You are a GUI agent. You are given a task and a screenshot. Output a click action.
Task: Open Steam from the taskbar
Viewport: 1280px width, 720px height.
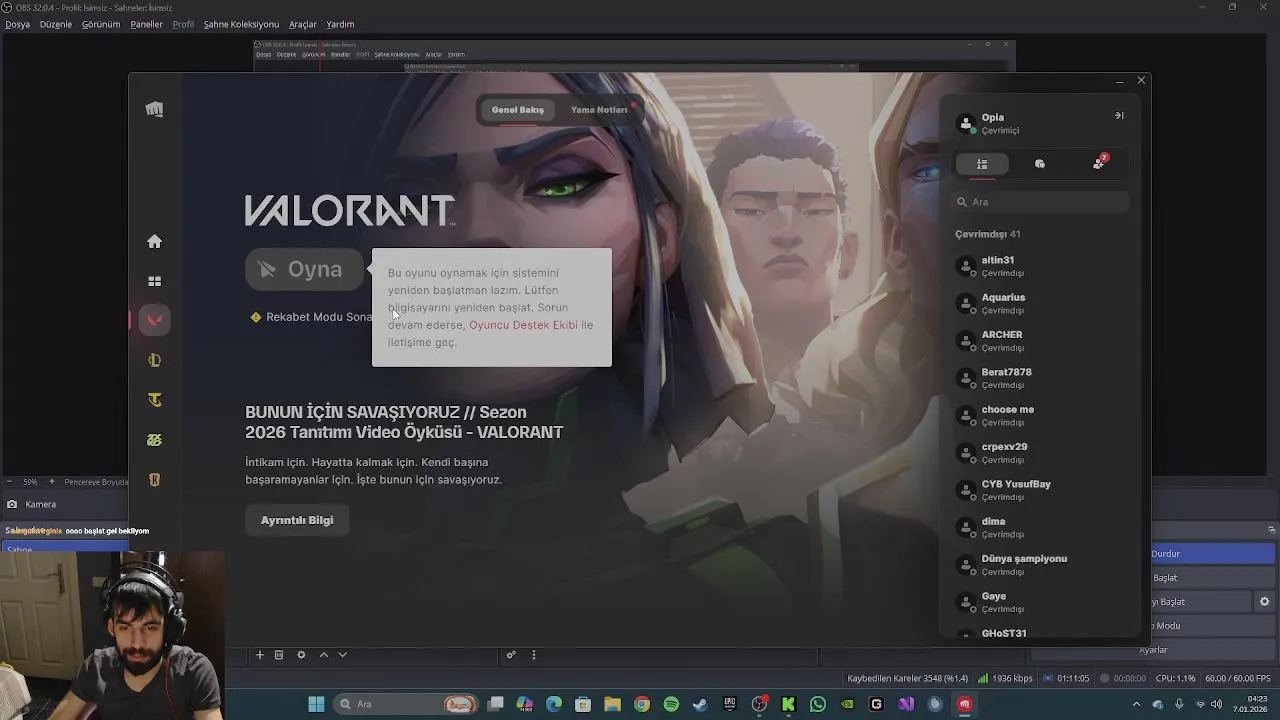coord(700,704)
